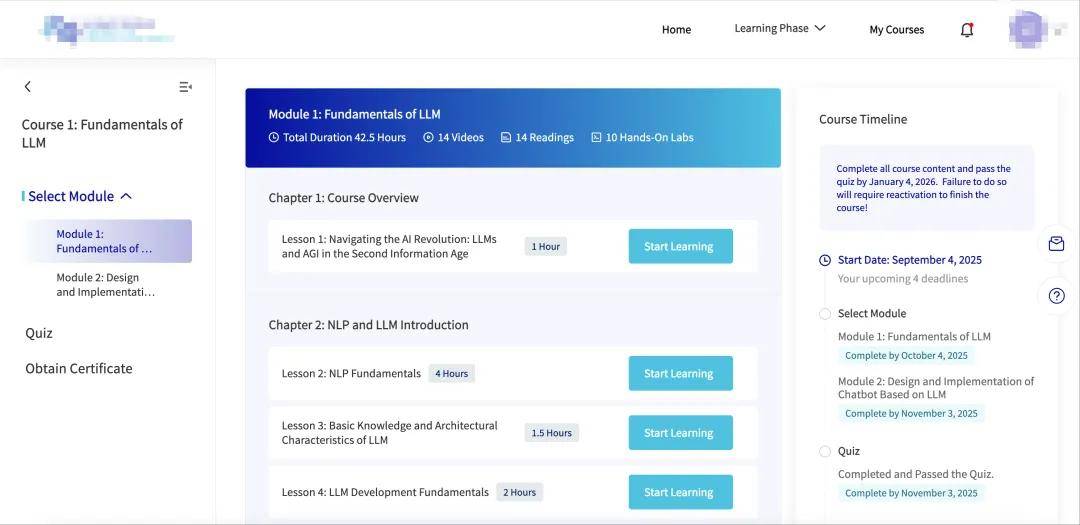Open the notification bell
Screen dimensions: 1080x525
(967, 30)
